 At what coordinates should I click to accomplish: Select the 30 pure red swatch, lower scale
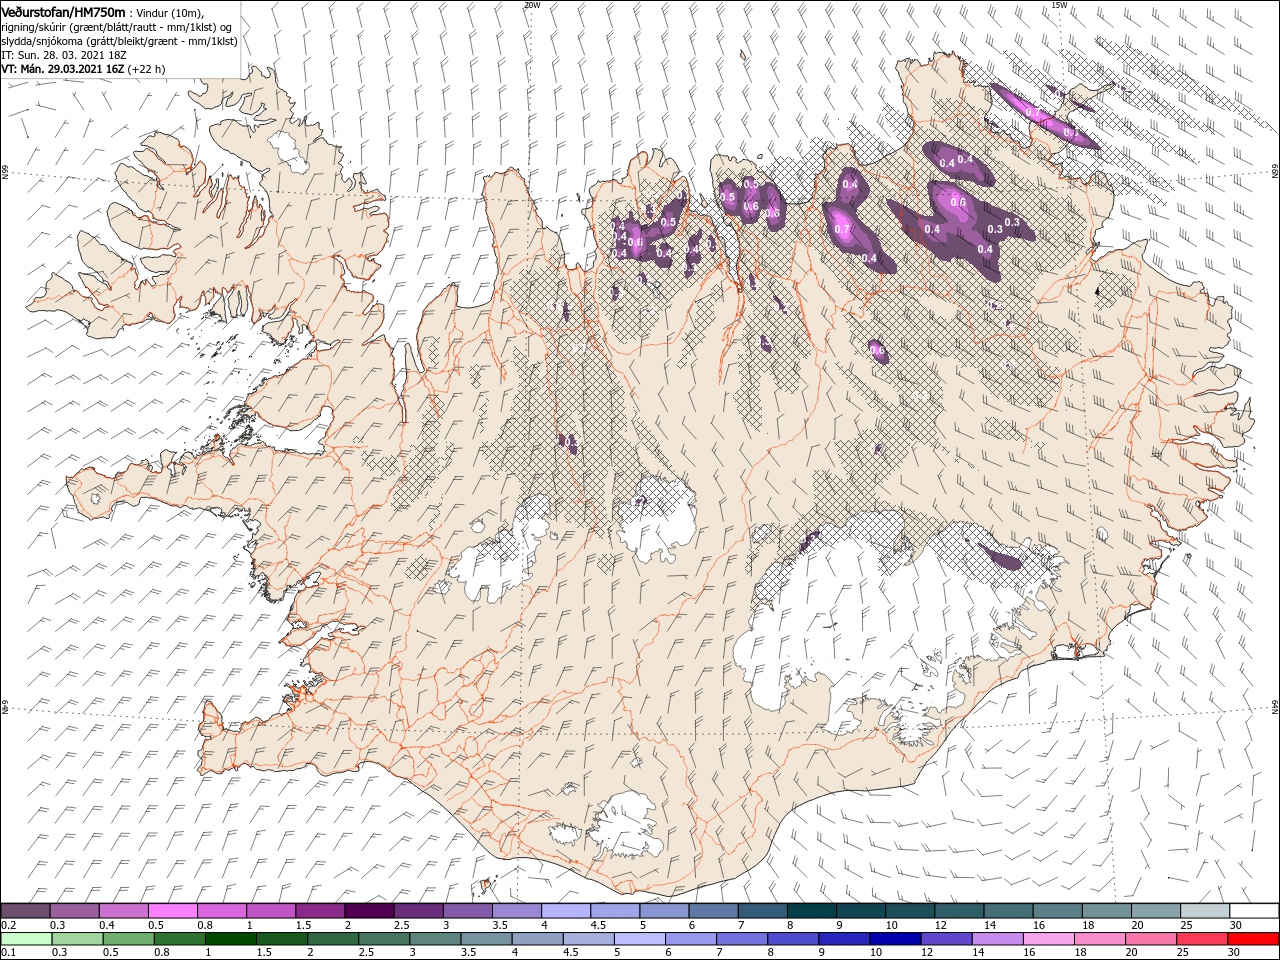pyautogui.click(x=1252, y=939)
